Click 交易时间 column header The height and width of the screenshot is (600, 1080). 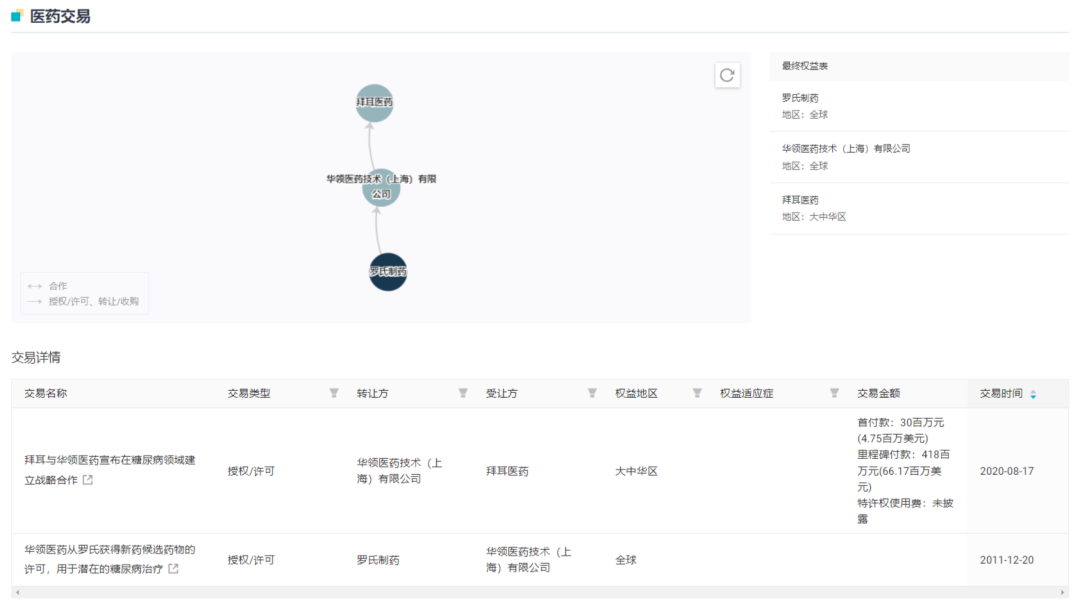[1001, 393]
